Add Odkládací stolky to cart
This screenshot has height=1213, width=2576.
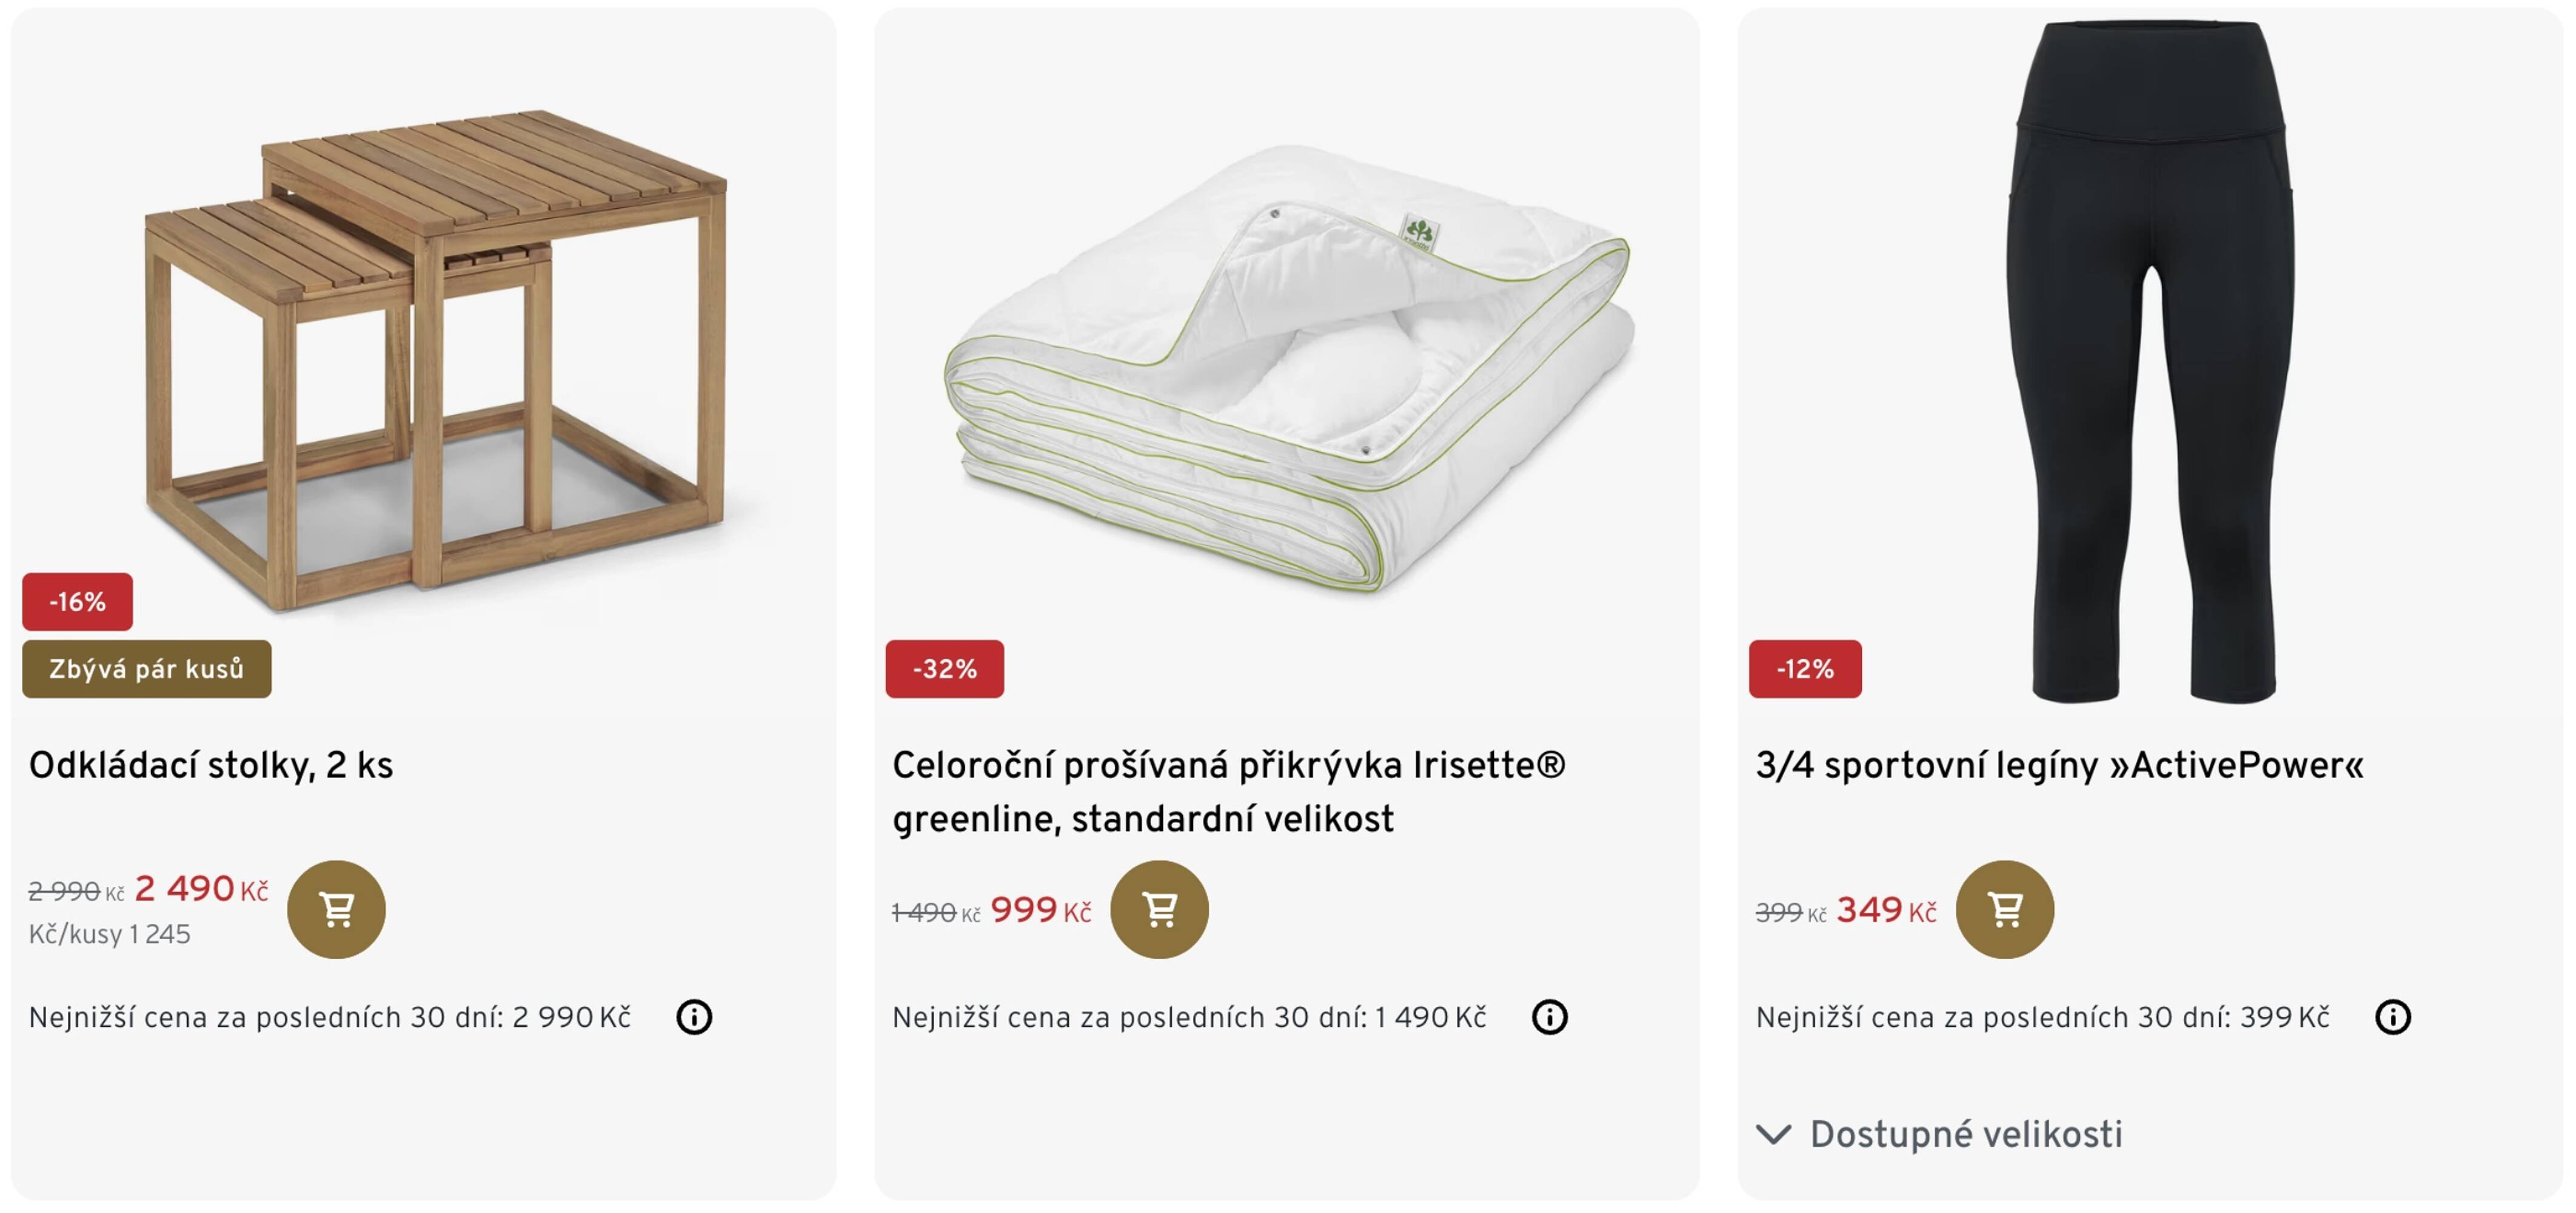[x=336, y=909]
